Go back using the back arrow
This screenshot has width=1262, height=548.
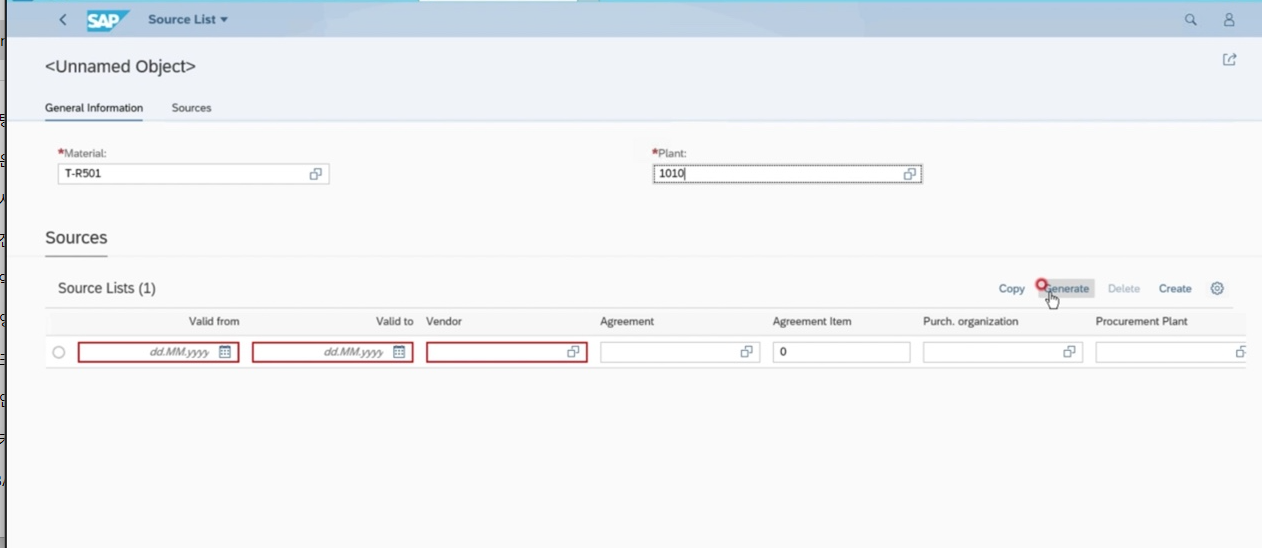[x=63, y=20]
